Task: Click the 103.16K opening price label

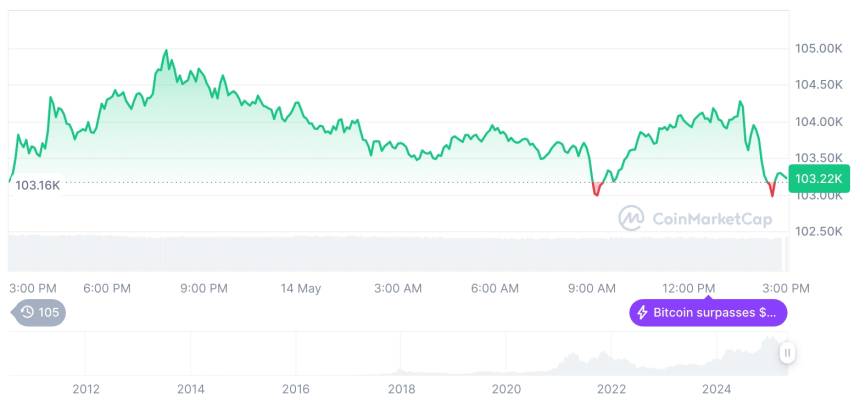Action: (38, 185)
